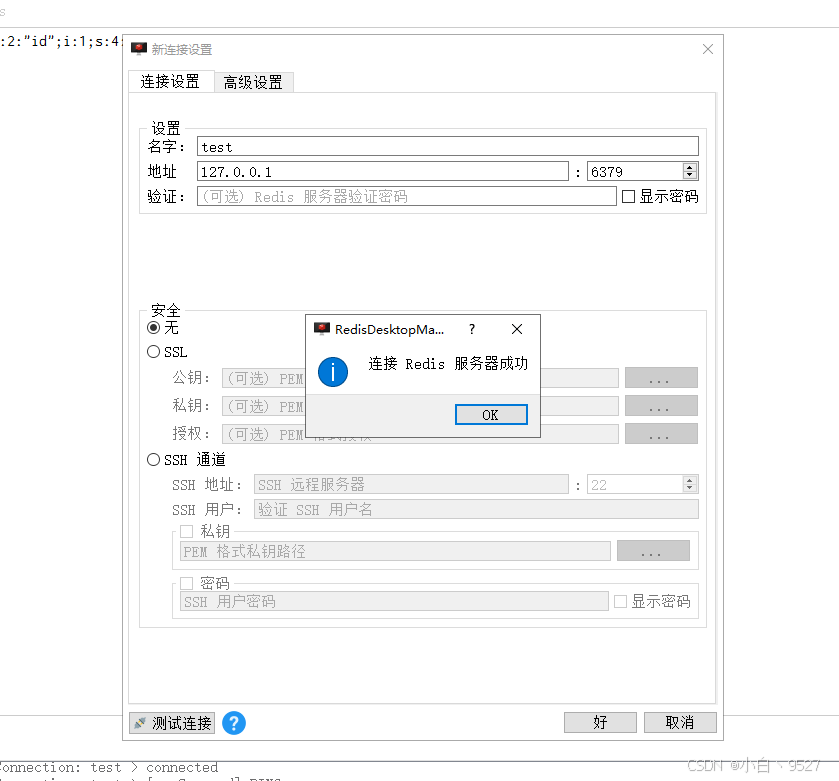The width and height of the screenshot is (839, 781).
Task: Click the 测试连接 test connection button
Action: pos(172,723)
